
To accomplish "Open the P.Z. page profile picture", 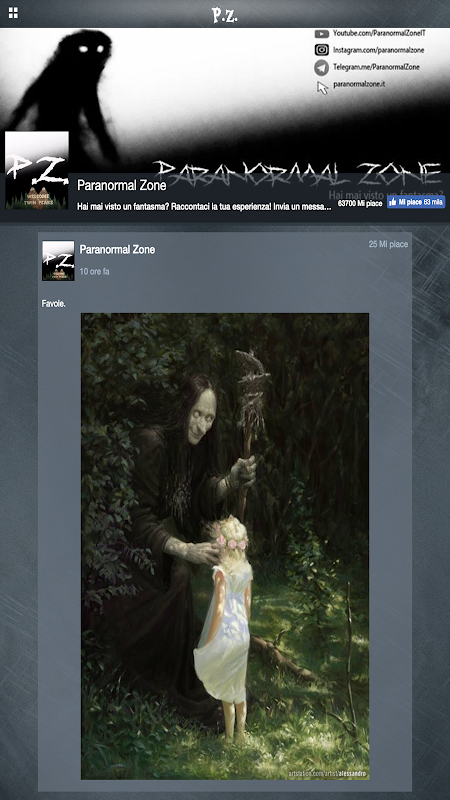I will (x=37, y=170).
